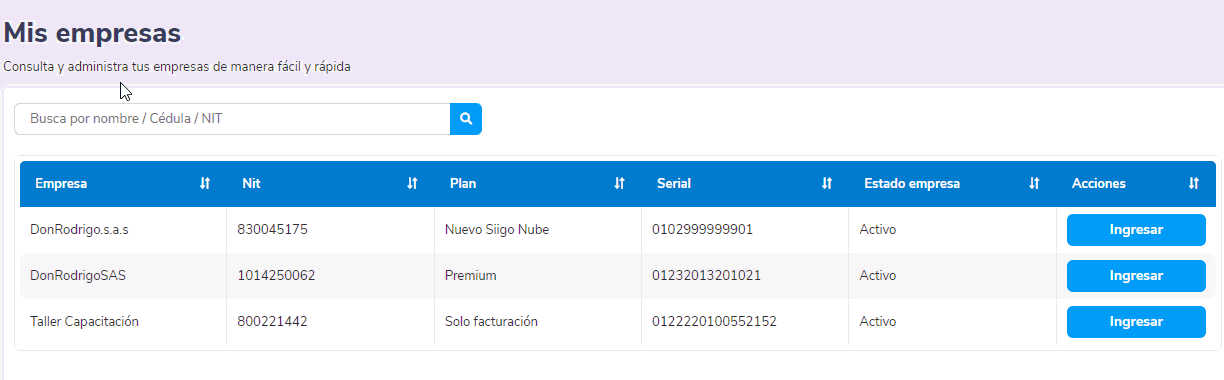
Task: Sort by the Acciones column icon
Action: (1193, 184)
